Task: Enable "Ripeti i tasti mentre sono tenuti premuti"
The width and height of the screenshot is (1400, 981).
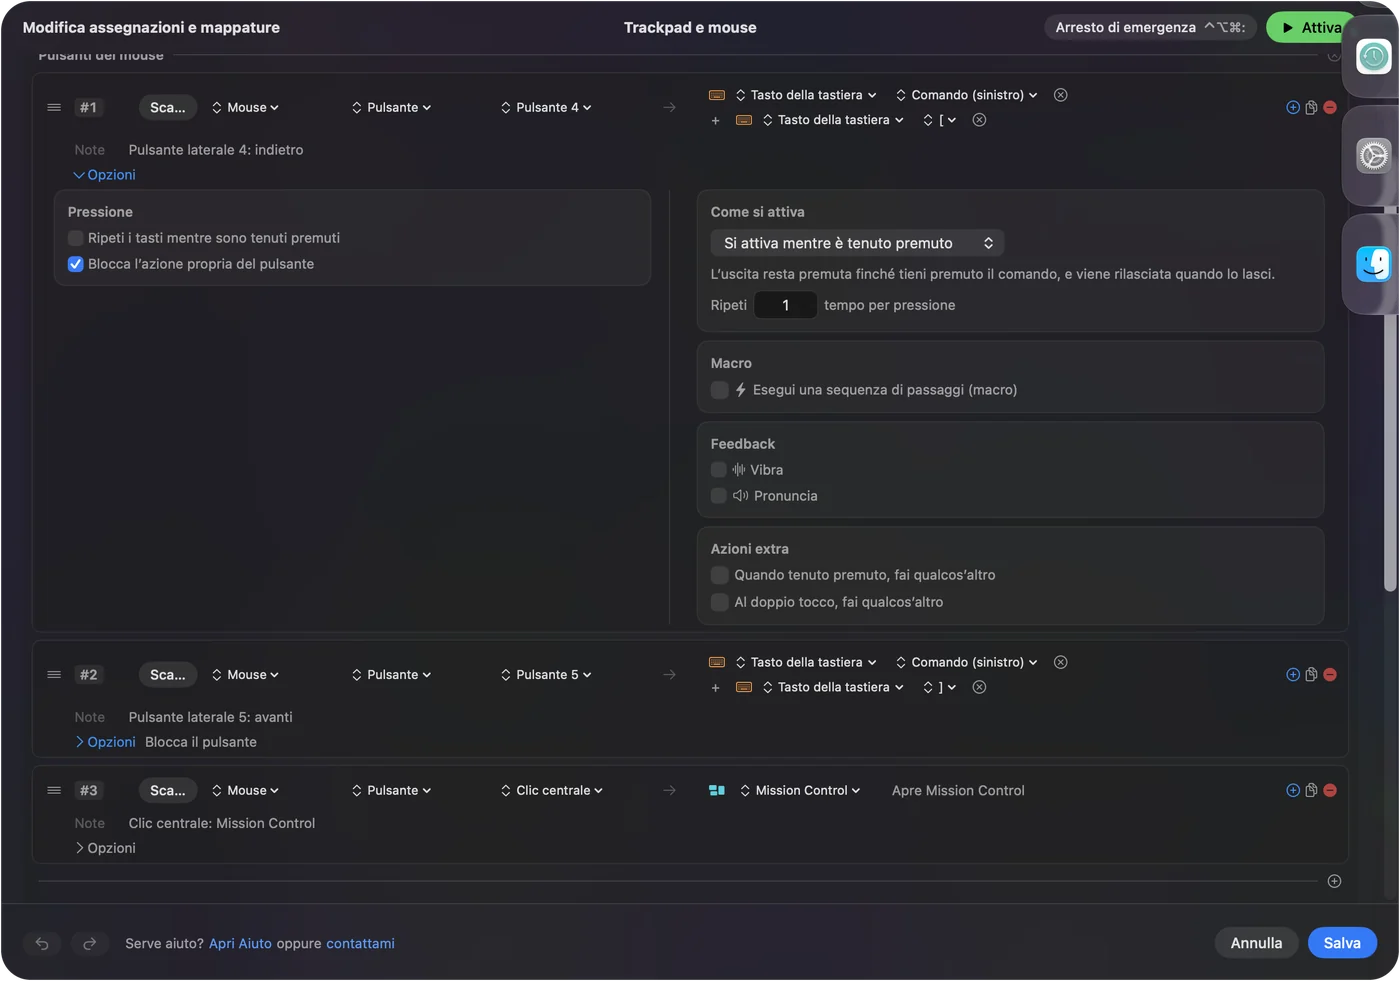Action: coord(75,238)
